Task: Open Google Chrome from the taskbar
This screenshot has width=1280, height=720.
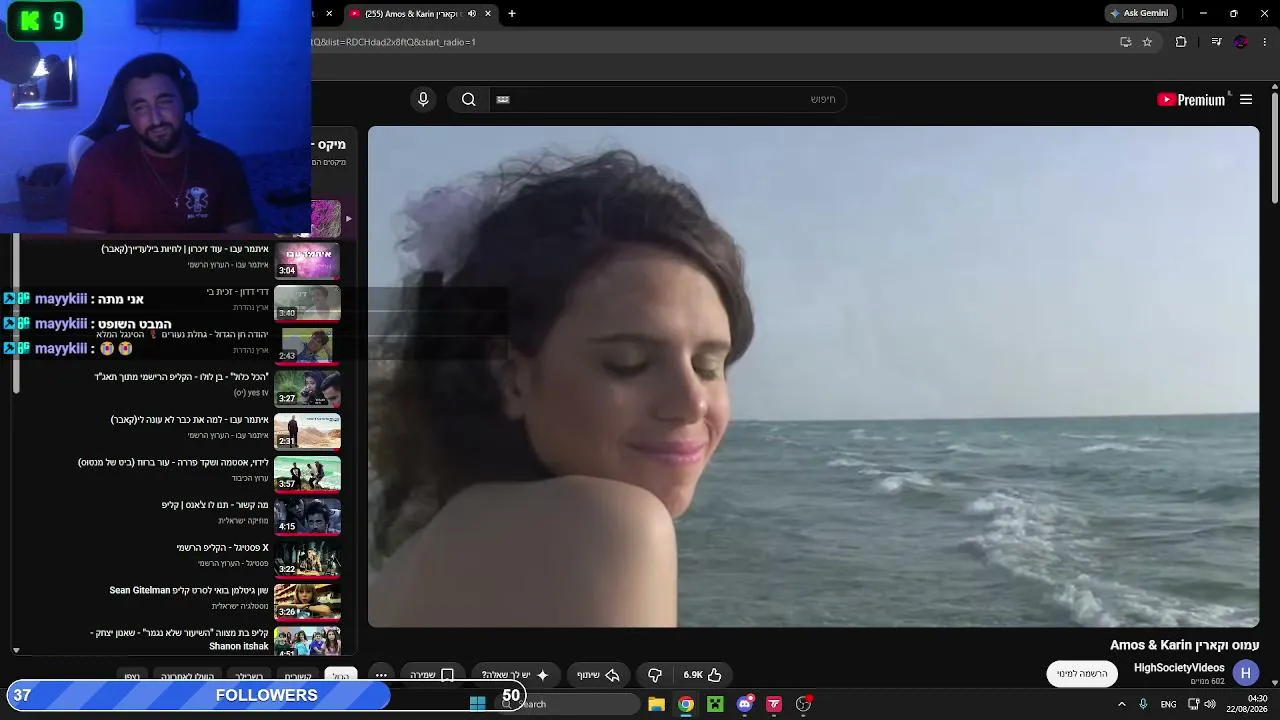Action: pos(686,704)
